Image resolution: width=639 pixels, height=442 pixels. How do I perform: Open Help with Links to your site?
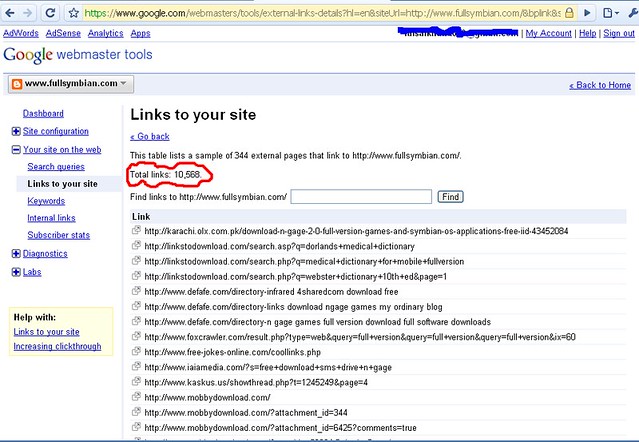46,332
